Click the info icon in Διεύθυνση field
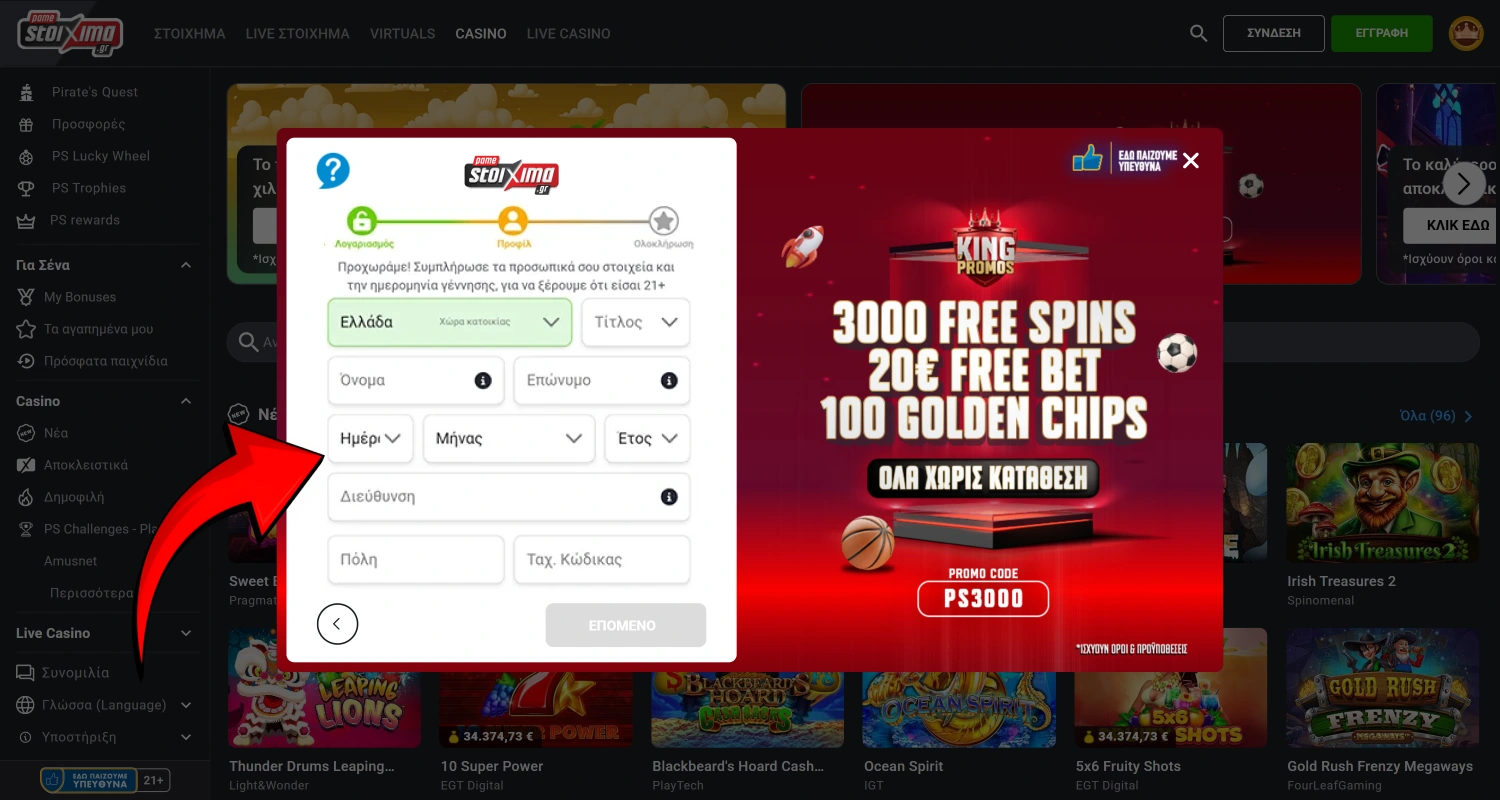Viewport: 1500px width, 800px height. (x=669, y=497)
